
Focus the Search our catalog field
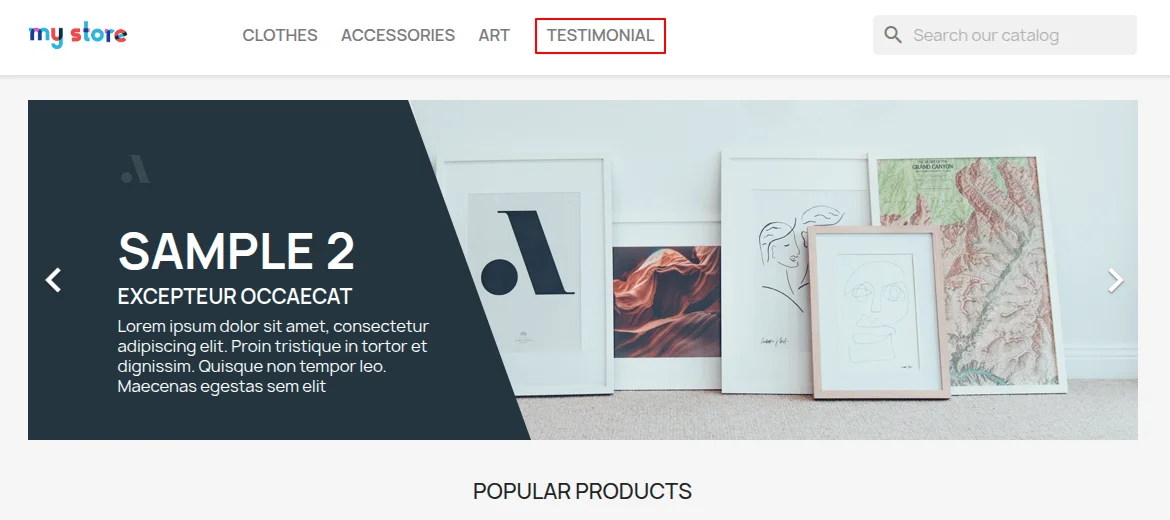[1004, 35]
